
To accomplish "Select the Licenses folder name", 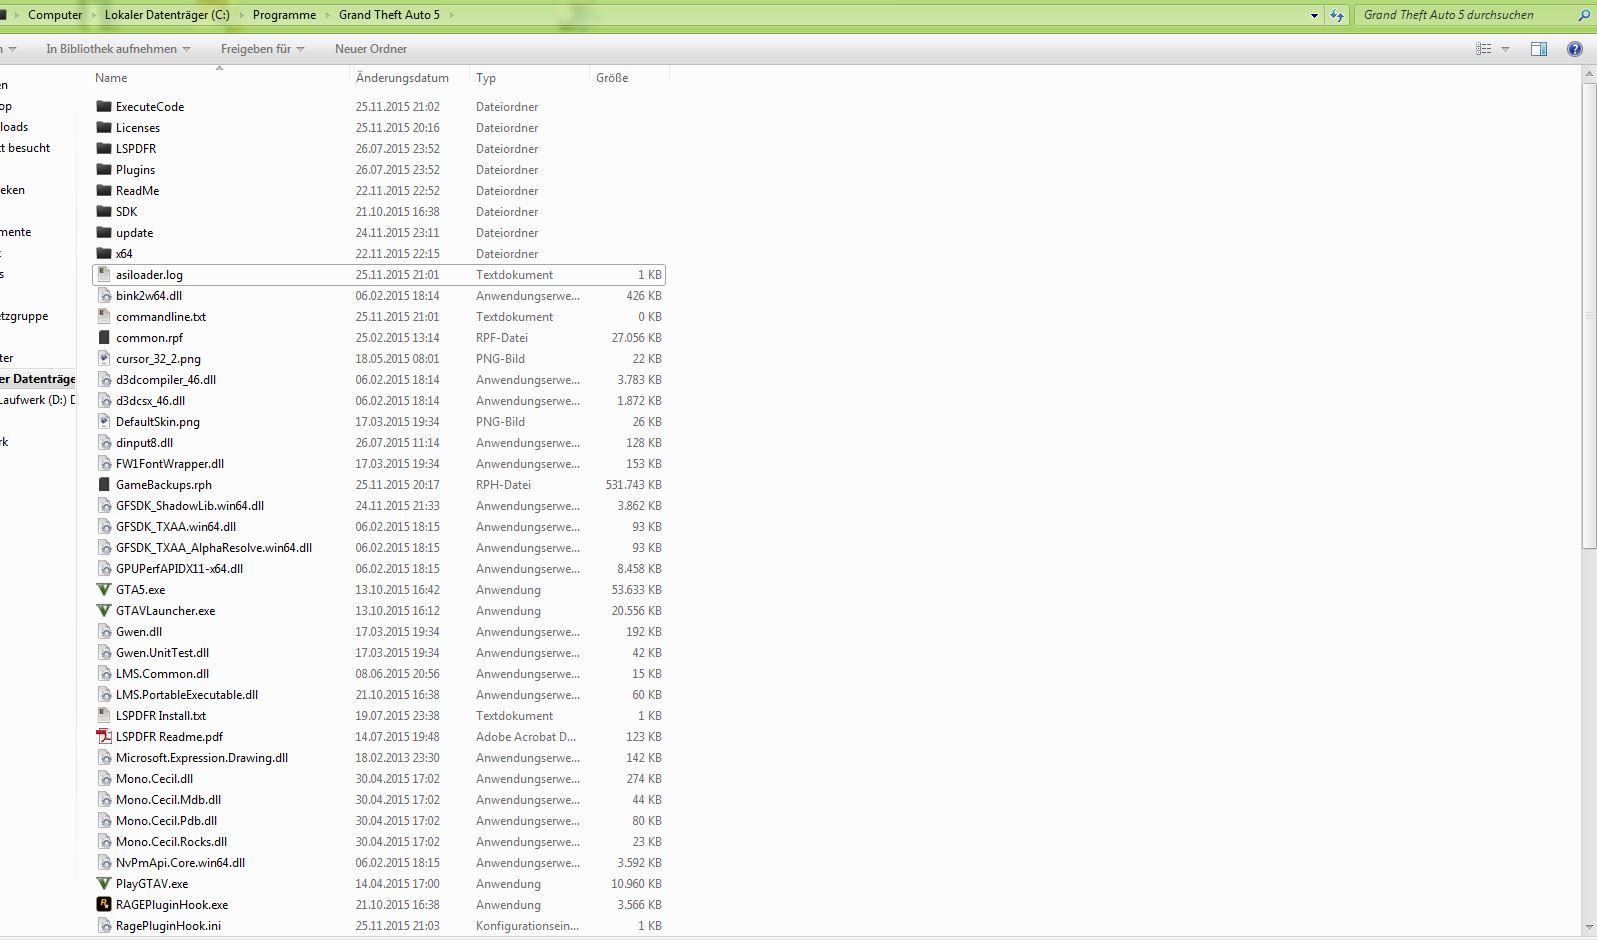I will tap(138, 127).
